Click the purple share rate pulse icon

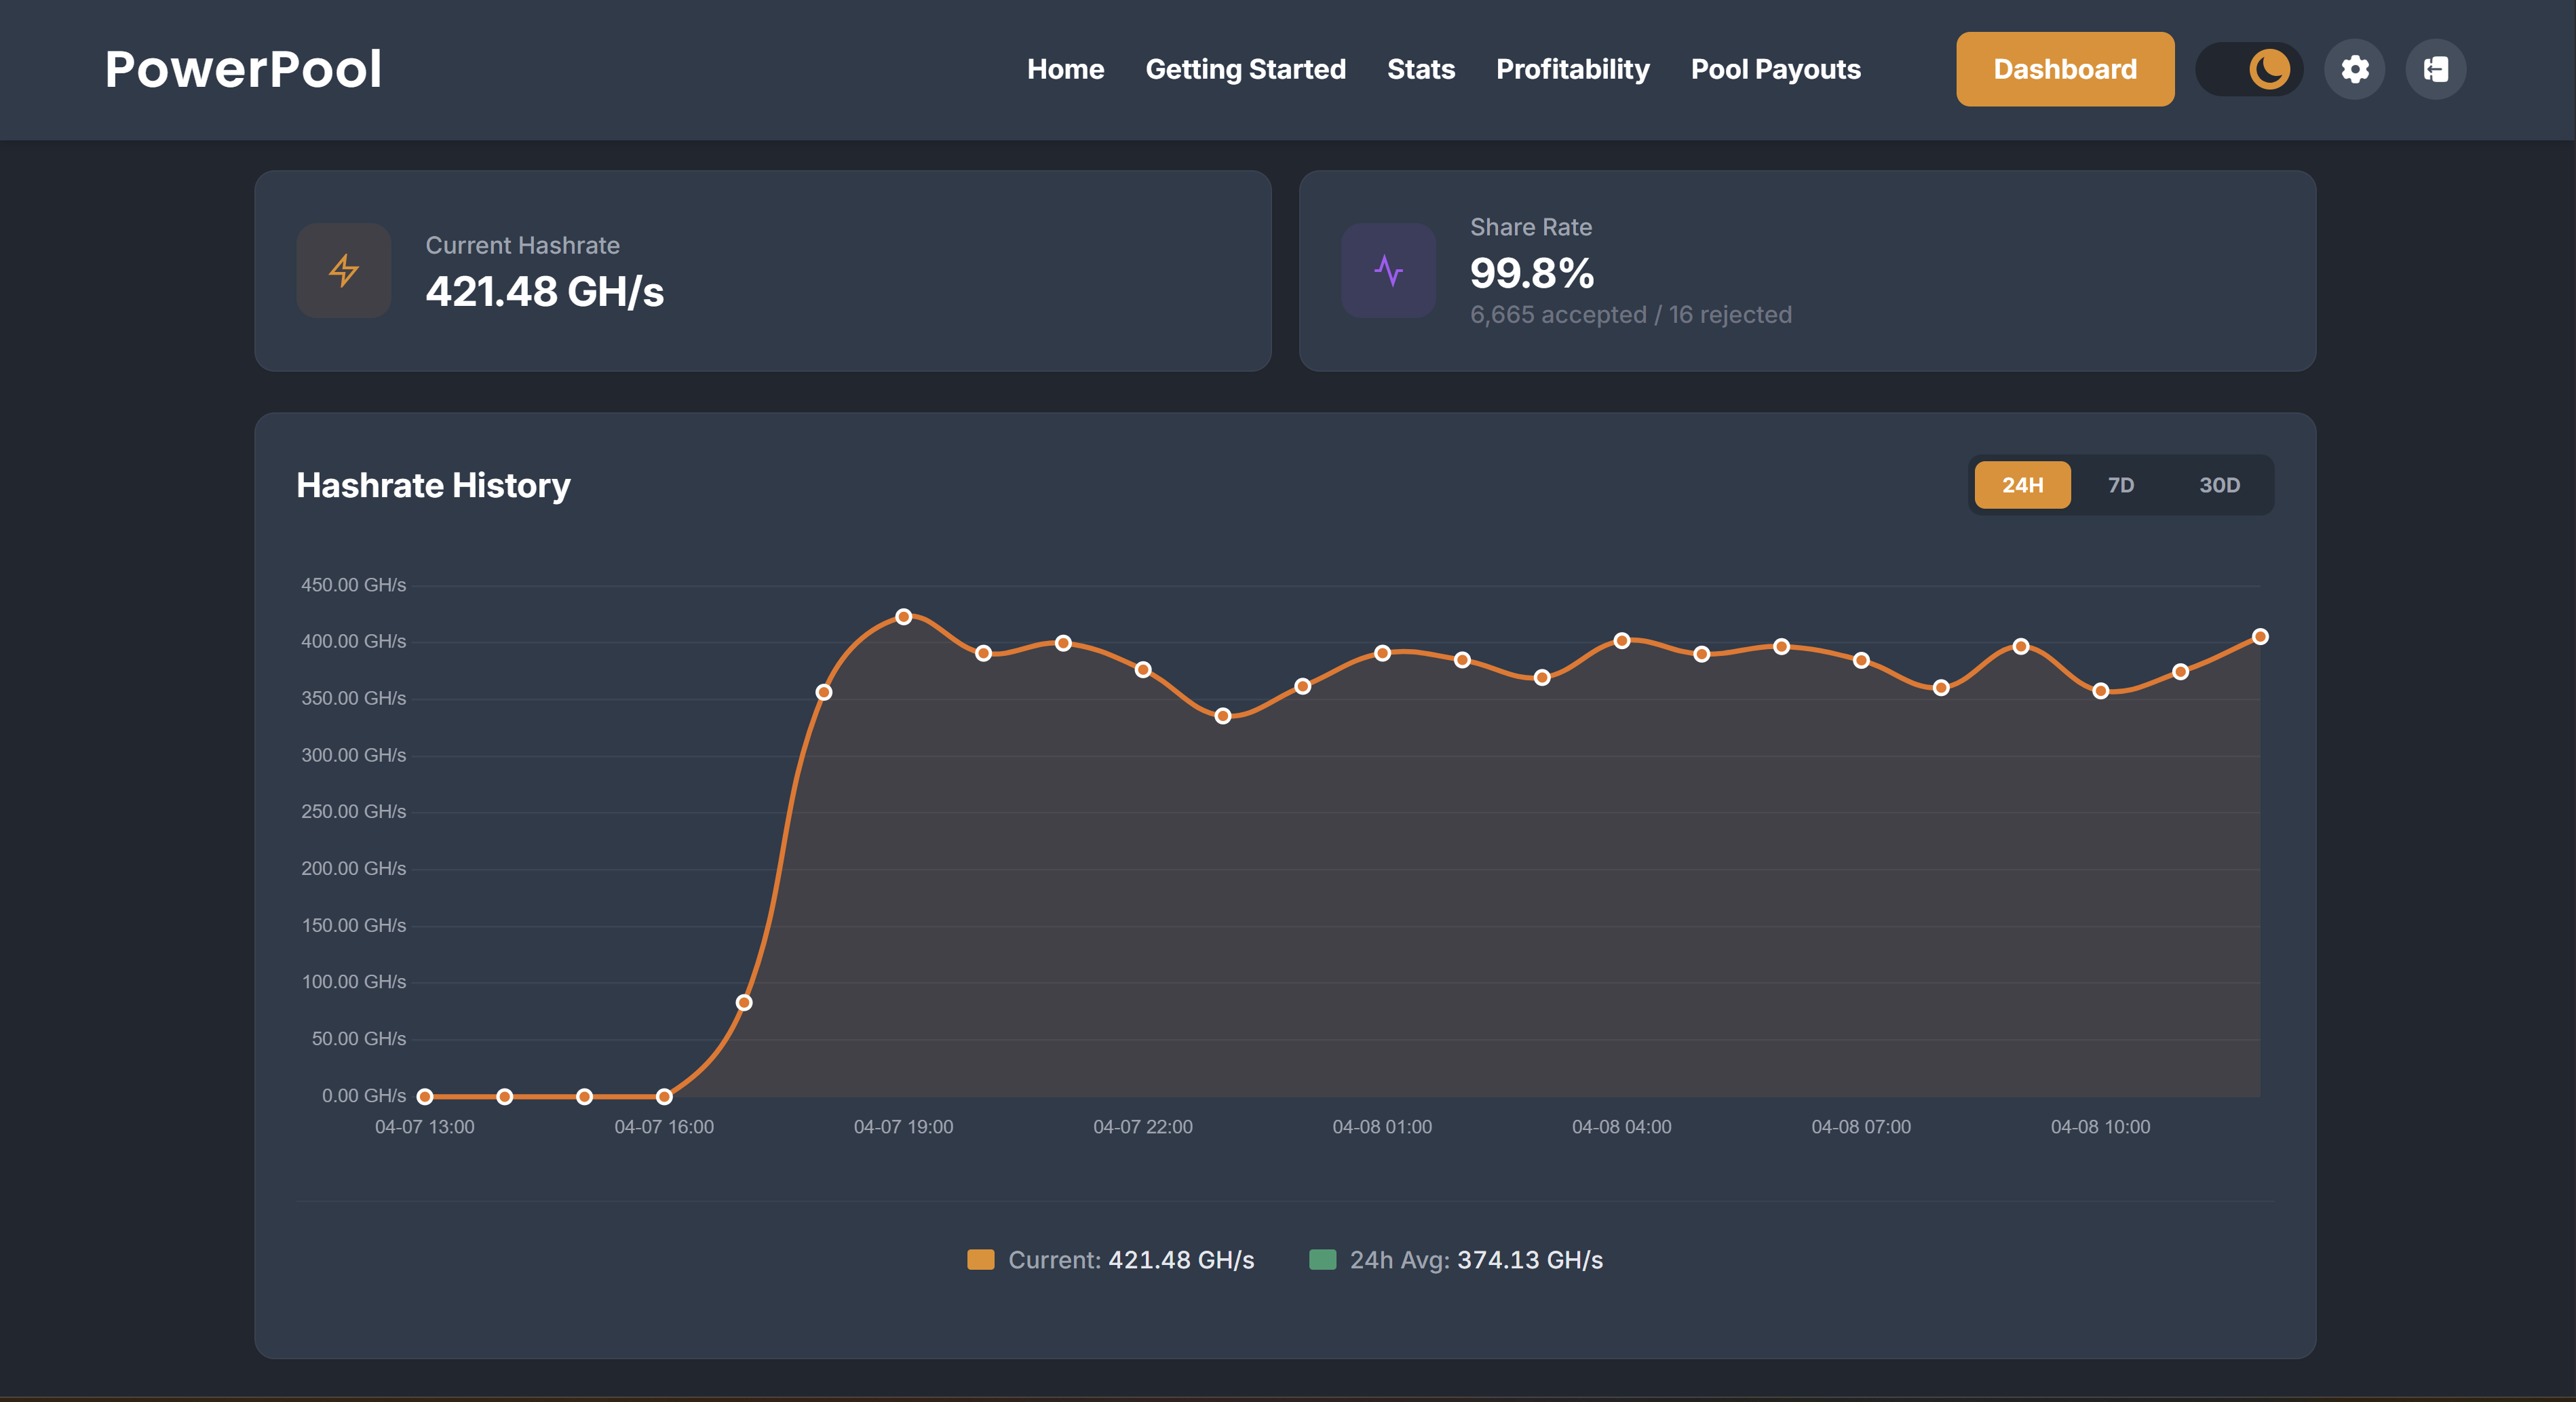[1388, 270]
